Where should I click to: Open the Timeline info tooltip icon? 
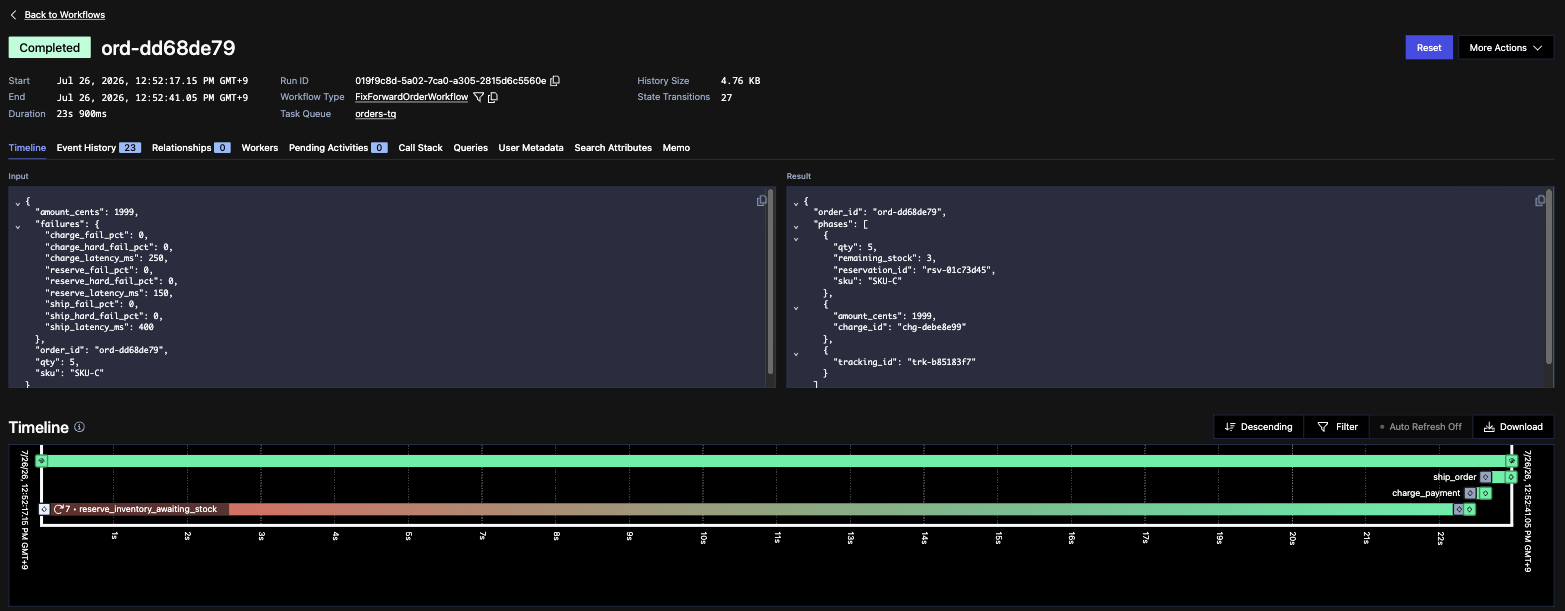[79, 427]
